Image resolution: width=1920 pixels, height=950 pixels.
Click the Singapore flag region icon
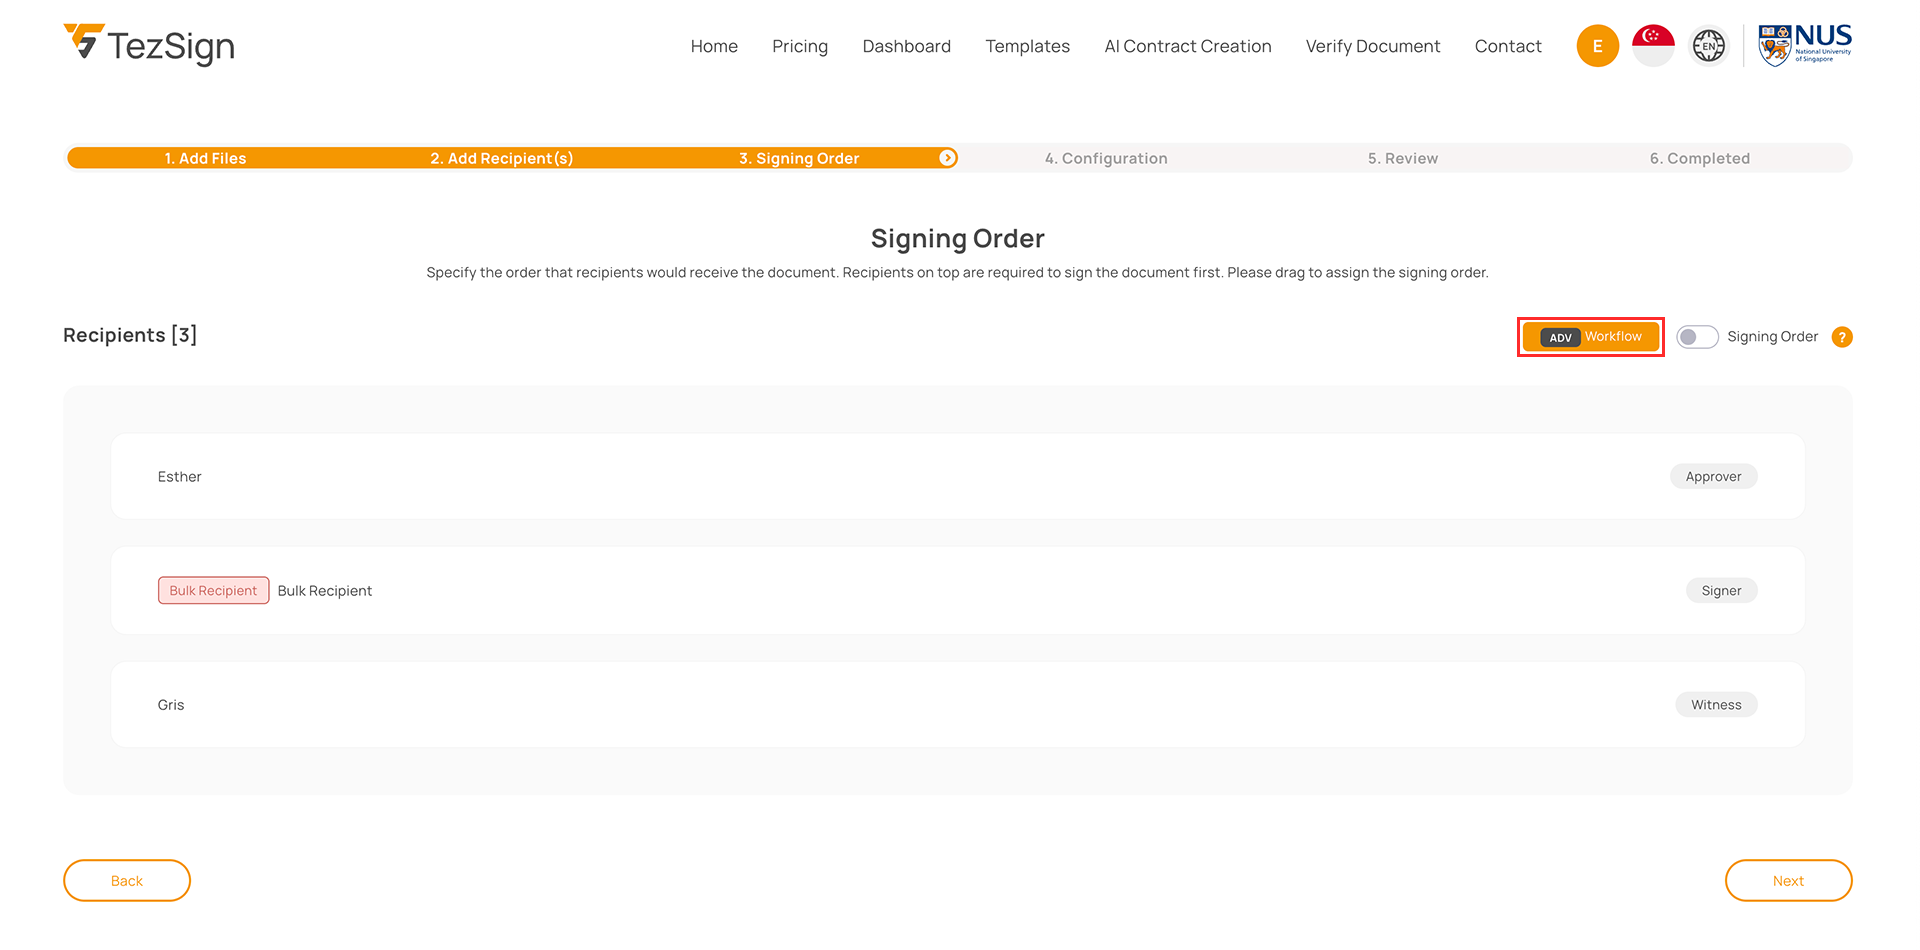(x=1653, y=46)
